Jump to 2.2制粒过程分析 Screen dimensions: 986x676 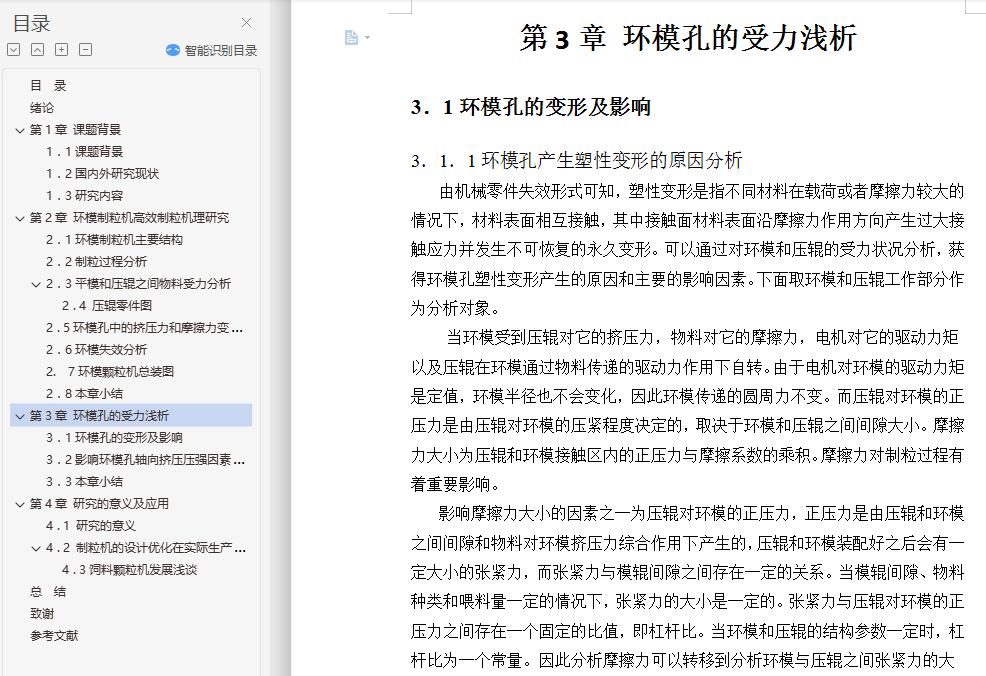[96, 262]
